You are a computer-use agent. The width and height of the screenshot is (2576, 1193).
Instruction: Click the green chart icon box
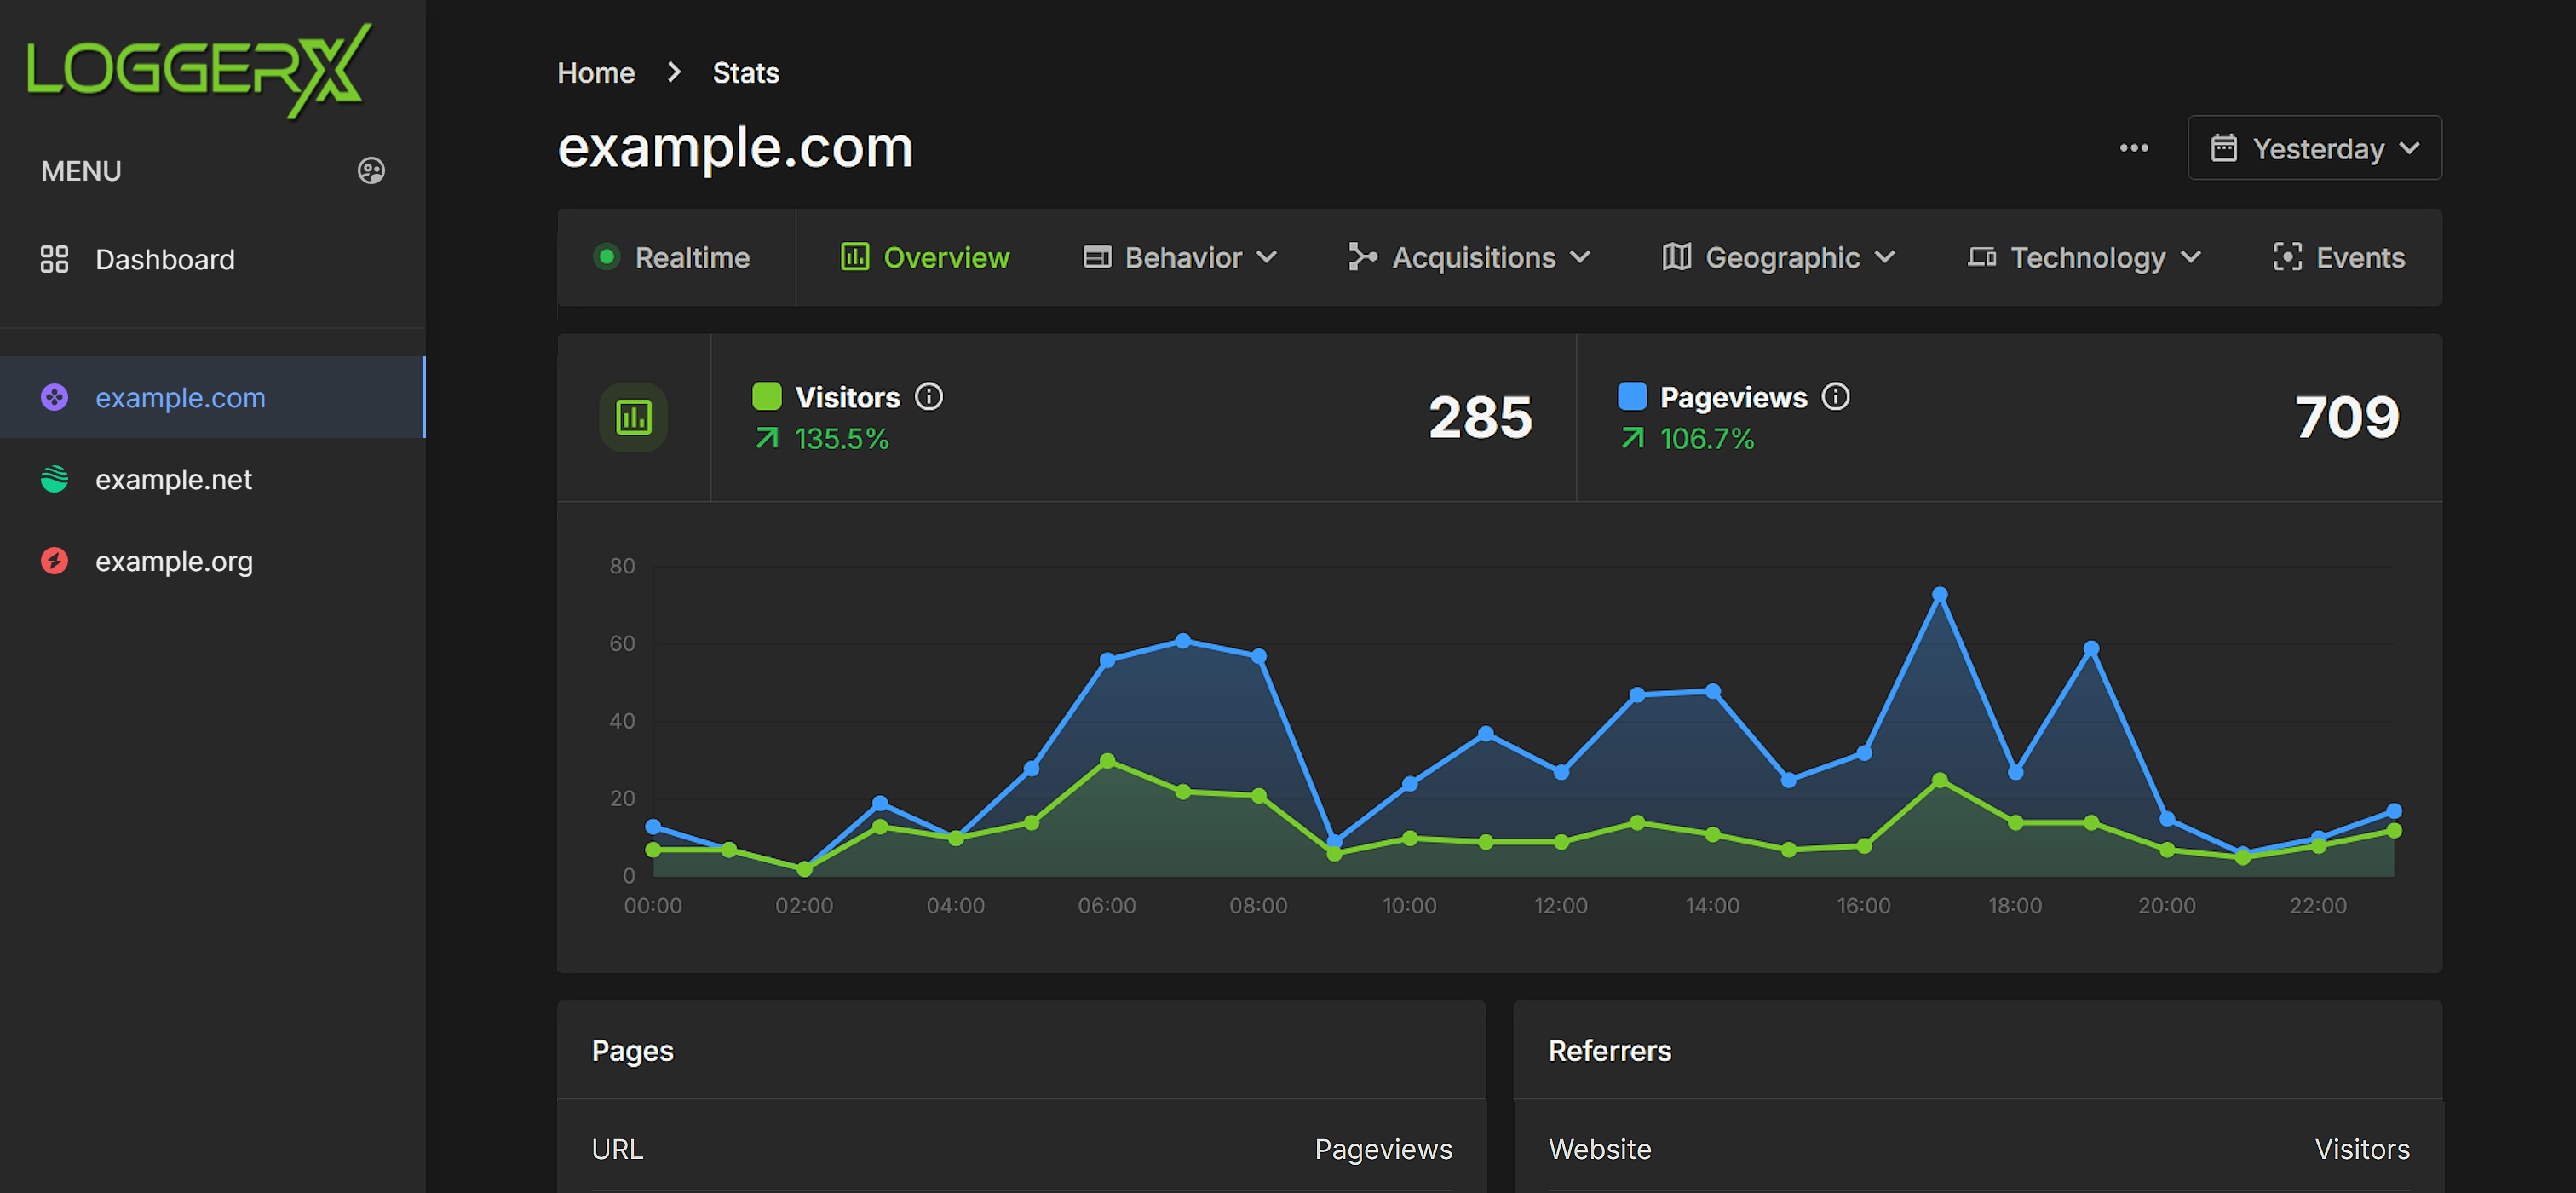[633, 417]
